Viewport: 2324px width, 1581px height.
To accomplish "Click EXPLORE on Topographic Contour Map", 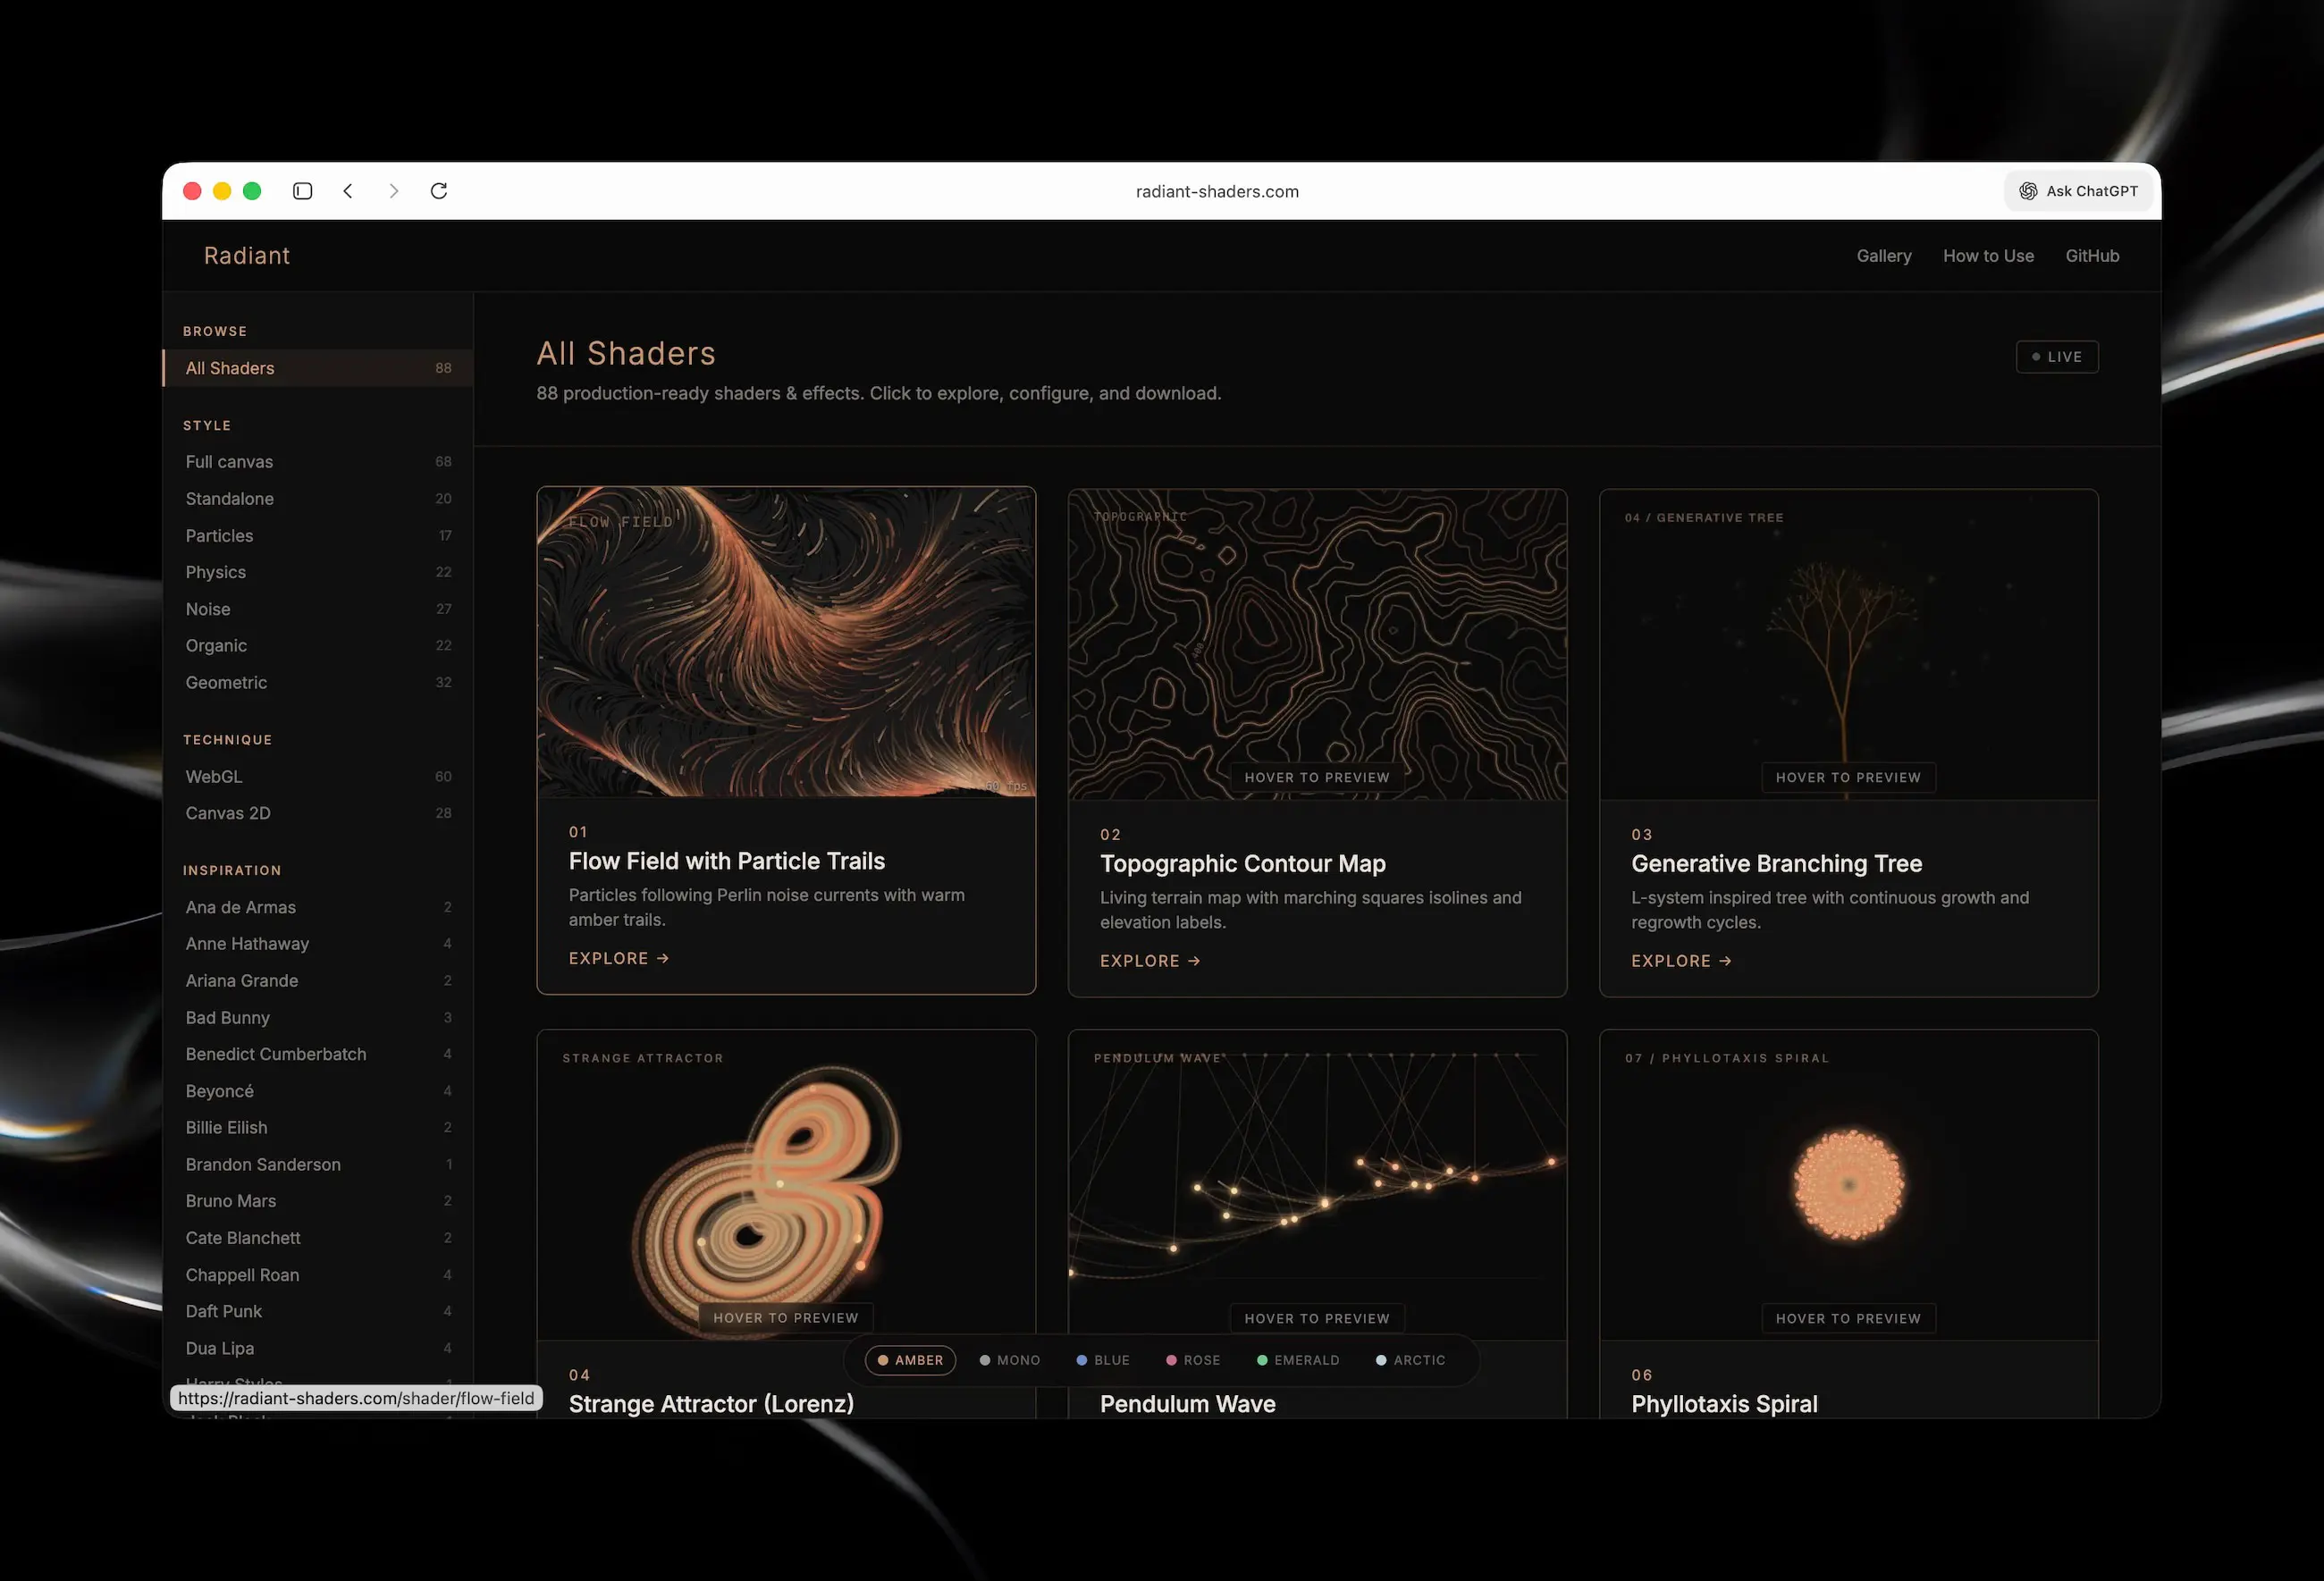I will [1149, 961].
